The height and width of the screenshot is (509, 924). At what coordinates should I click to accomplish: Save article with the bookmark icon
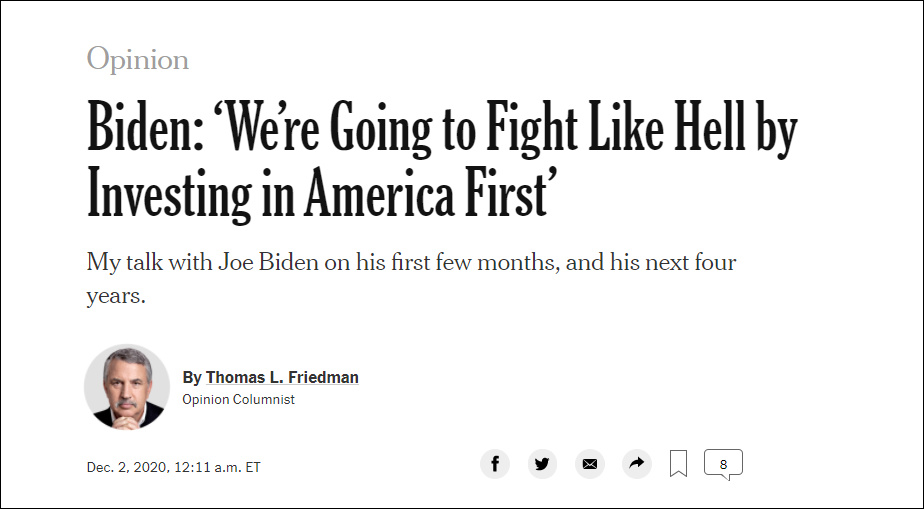point(678,464)
